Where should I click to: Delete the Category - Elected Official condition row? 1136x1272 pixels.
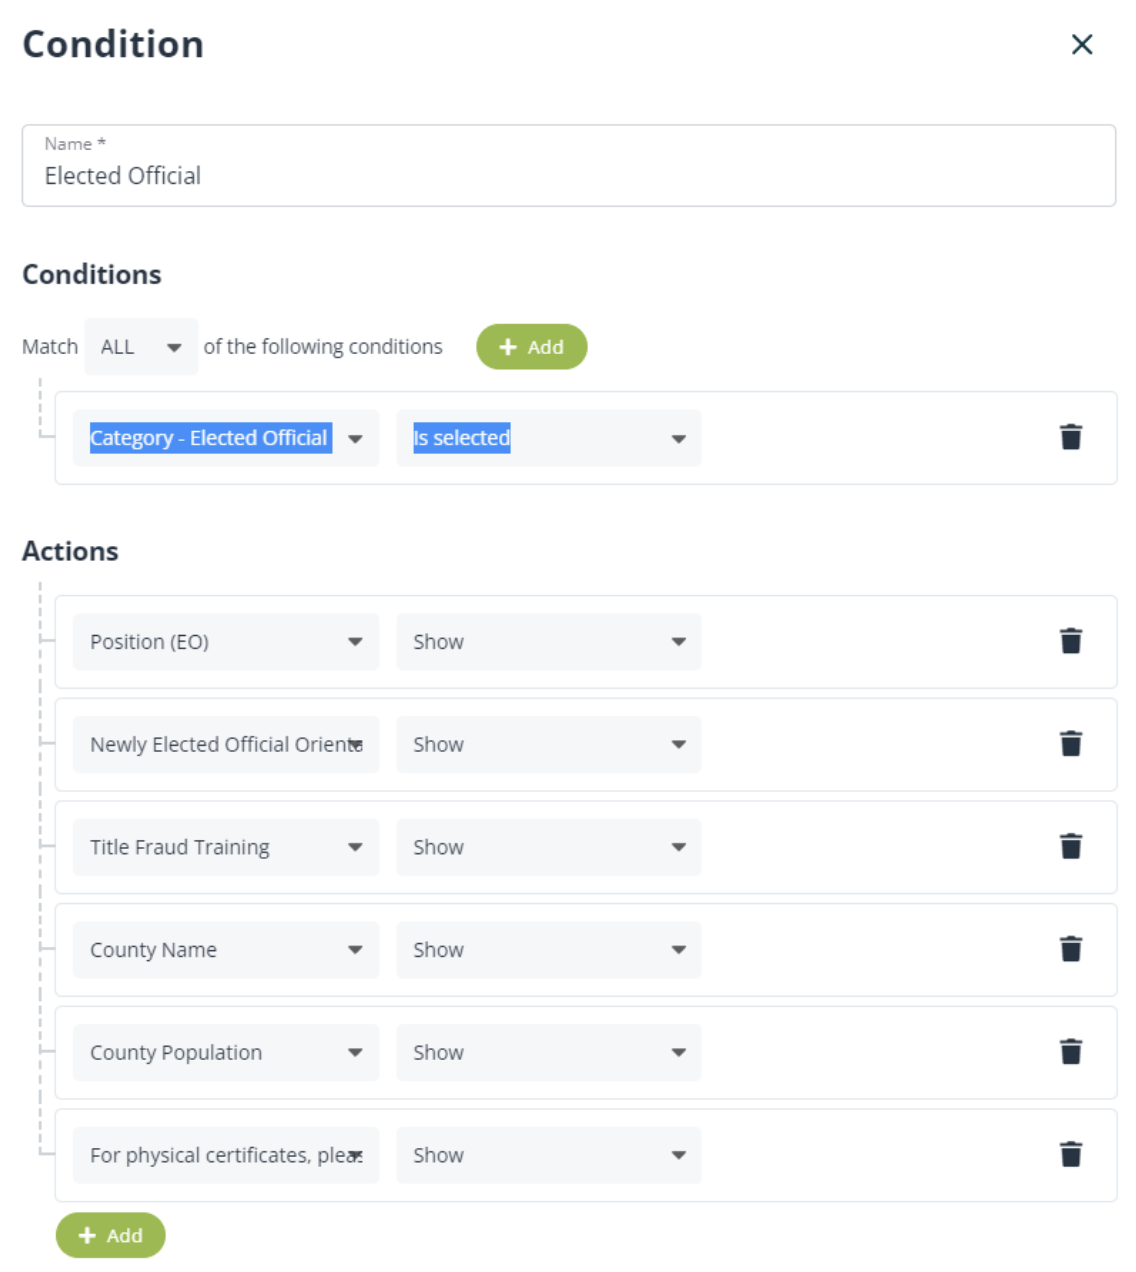tap(1070, 437)
